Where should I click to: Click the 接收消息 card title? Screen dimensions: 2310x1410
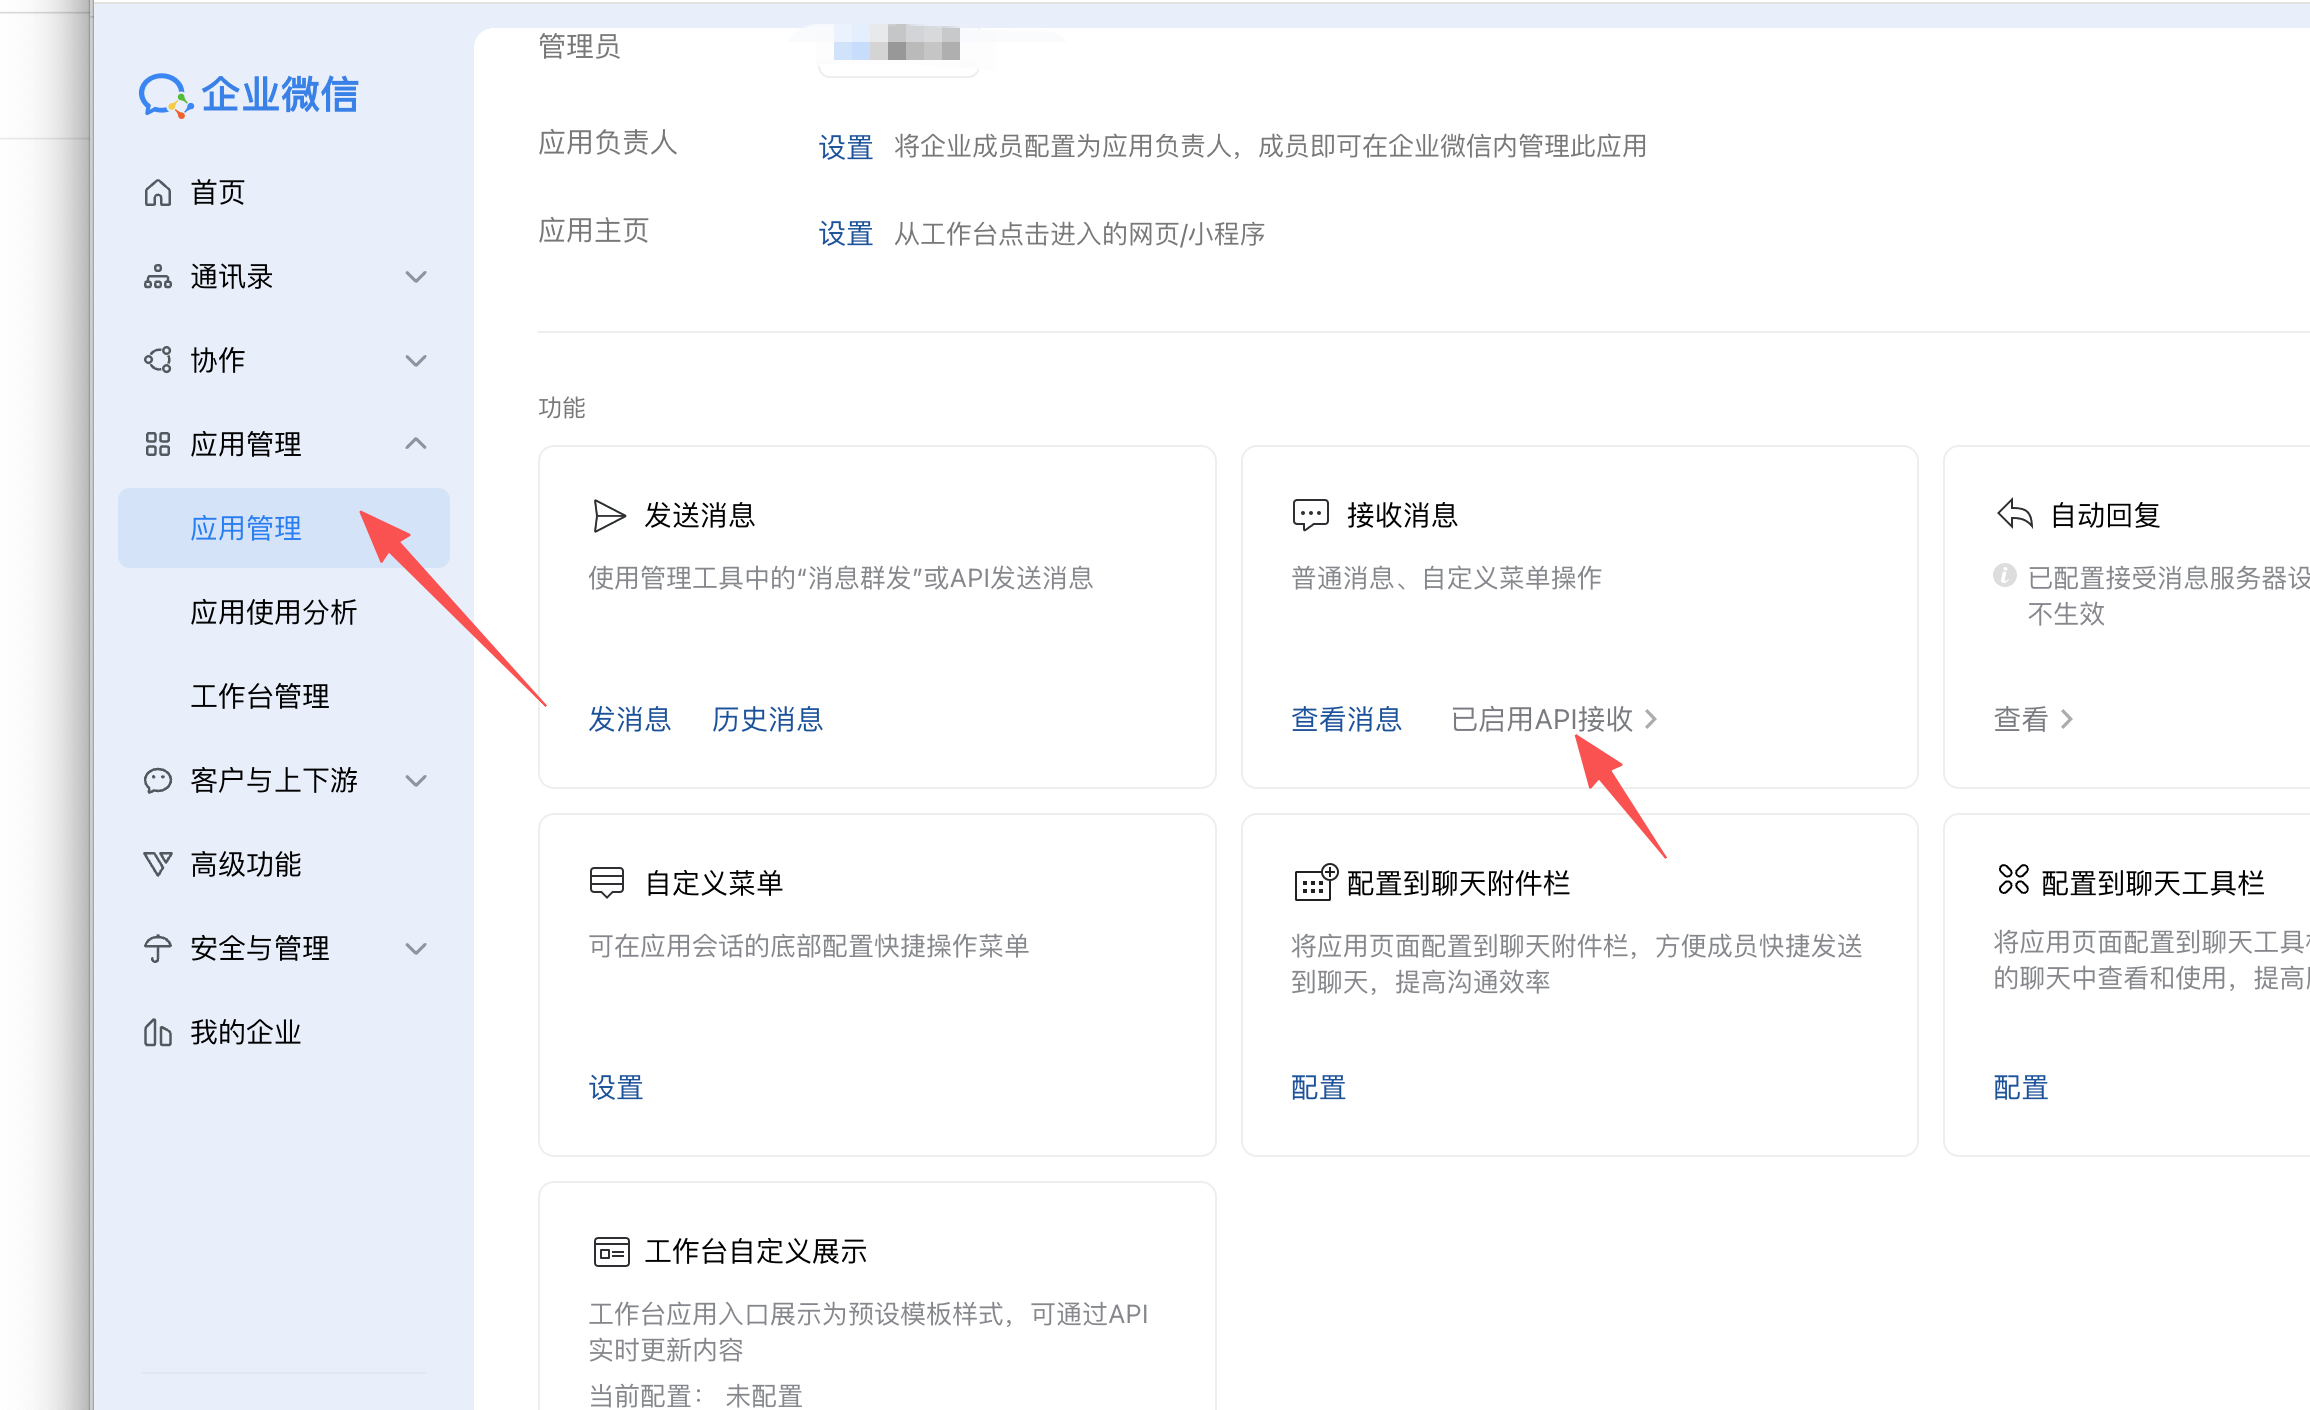[x=1403, y=515]
